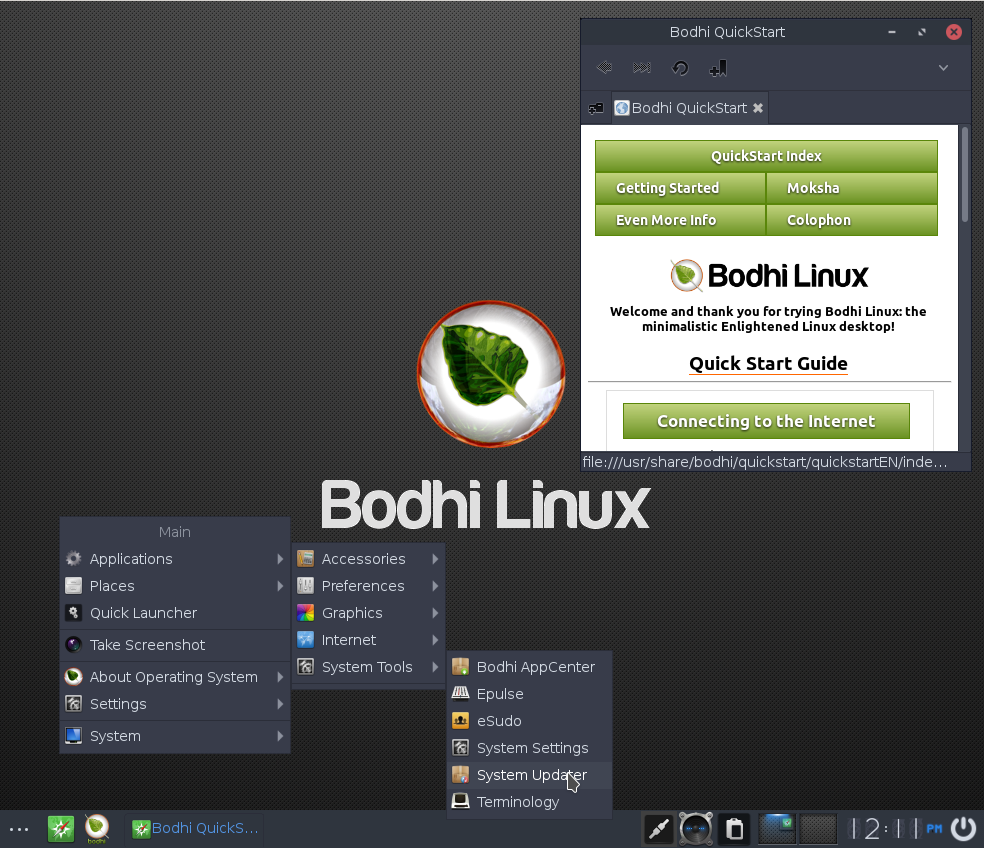
Task: Expand the Internet submenu arrow
Action: point(435,640)
